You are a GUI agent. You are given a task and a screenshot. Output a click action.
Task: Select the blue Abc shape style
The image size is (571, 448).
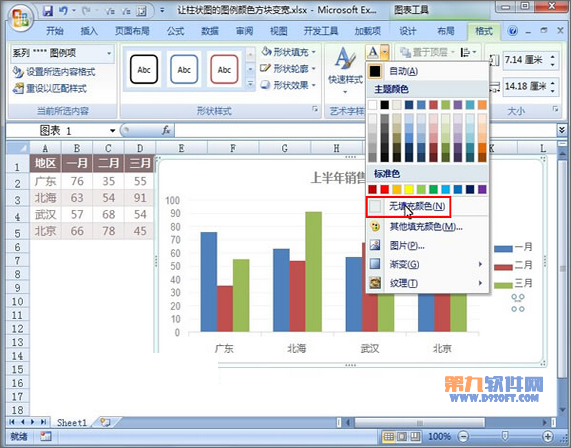click(184, 69)
